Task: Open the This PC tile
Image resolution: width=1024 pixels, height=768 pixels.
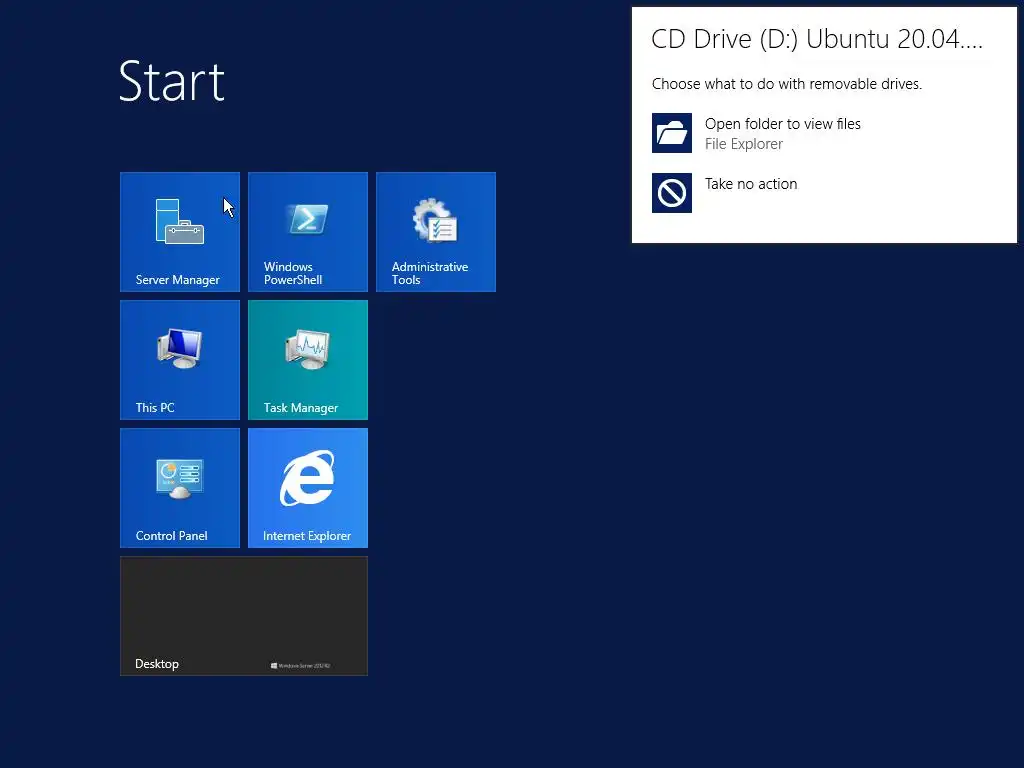Action: coord(180,360)
